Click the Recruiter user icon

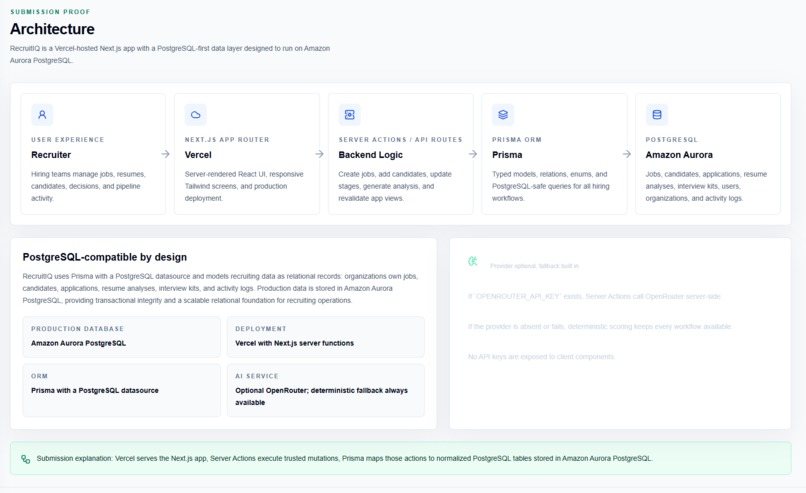42,115
